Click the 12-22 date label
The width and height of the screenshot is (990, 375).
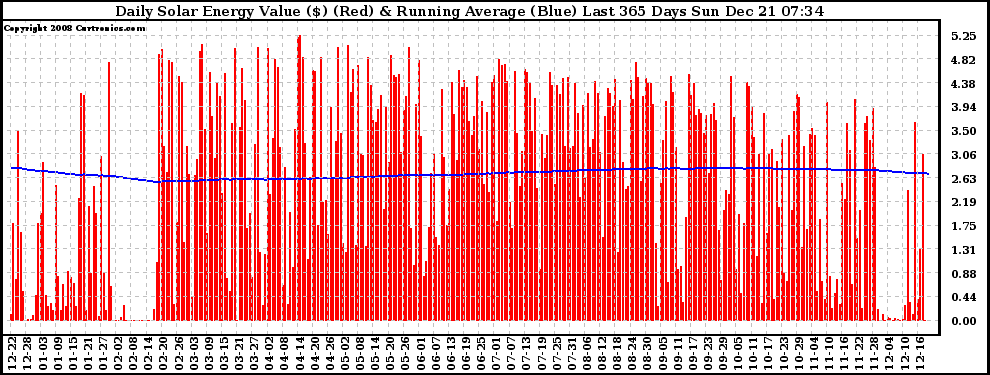pos(12,353)
